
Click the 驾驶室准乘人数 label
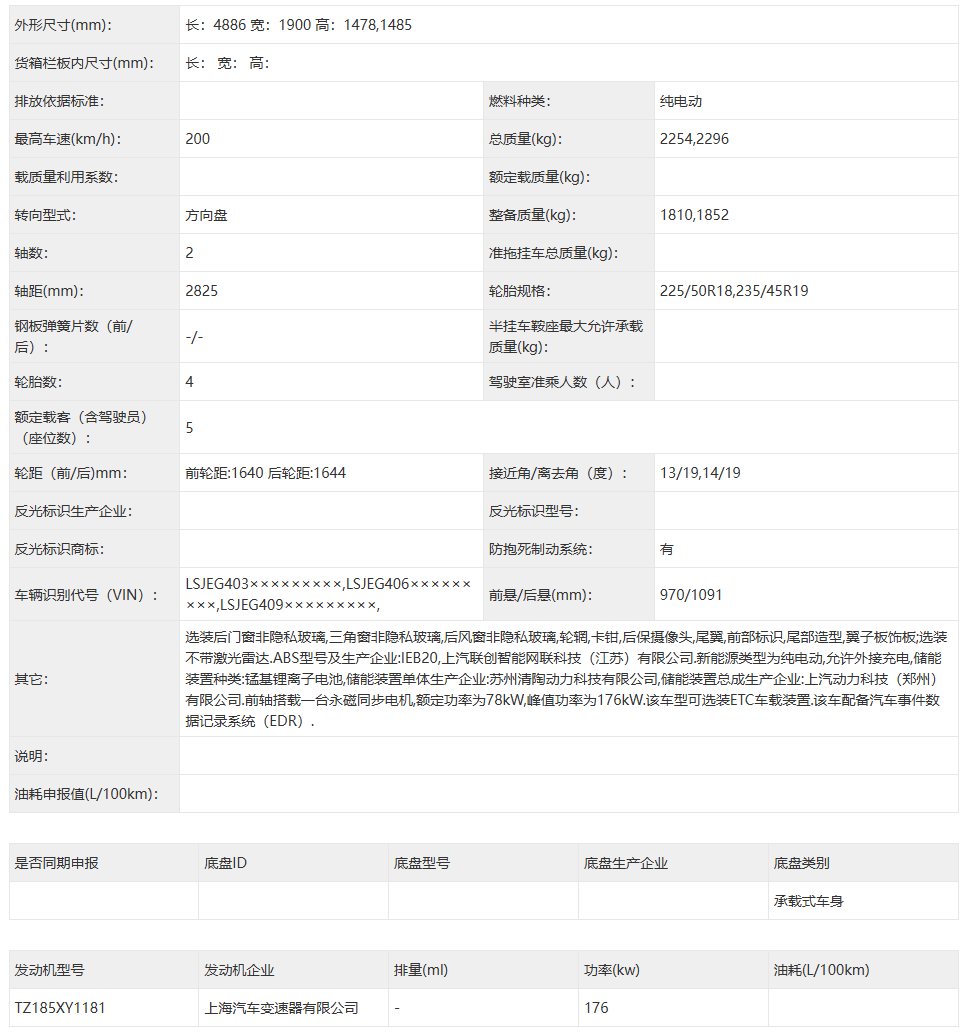[x=562, y=382]
